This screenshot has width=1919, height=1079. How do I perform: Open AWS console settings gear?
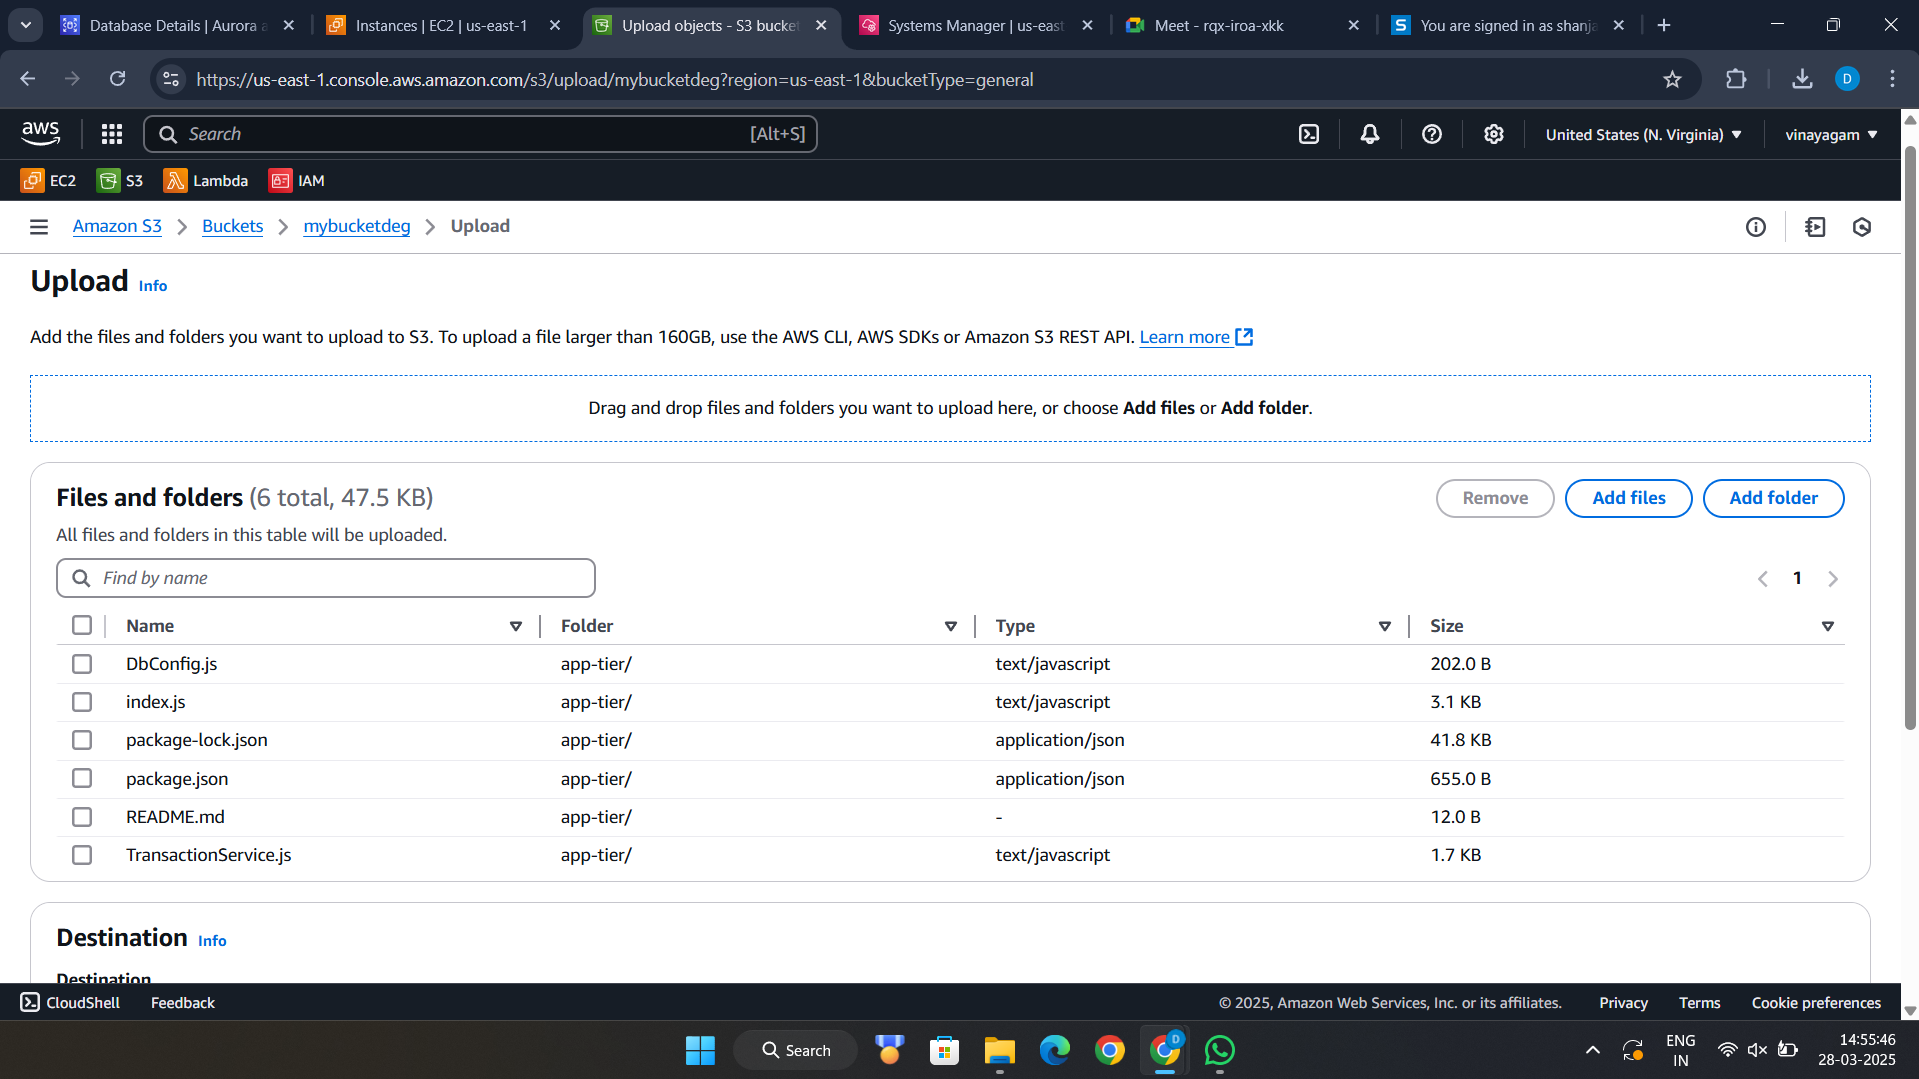click(1494, 134)
